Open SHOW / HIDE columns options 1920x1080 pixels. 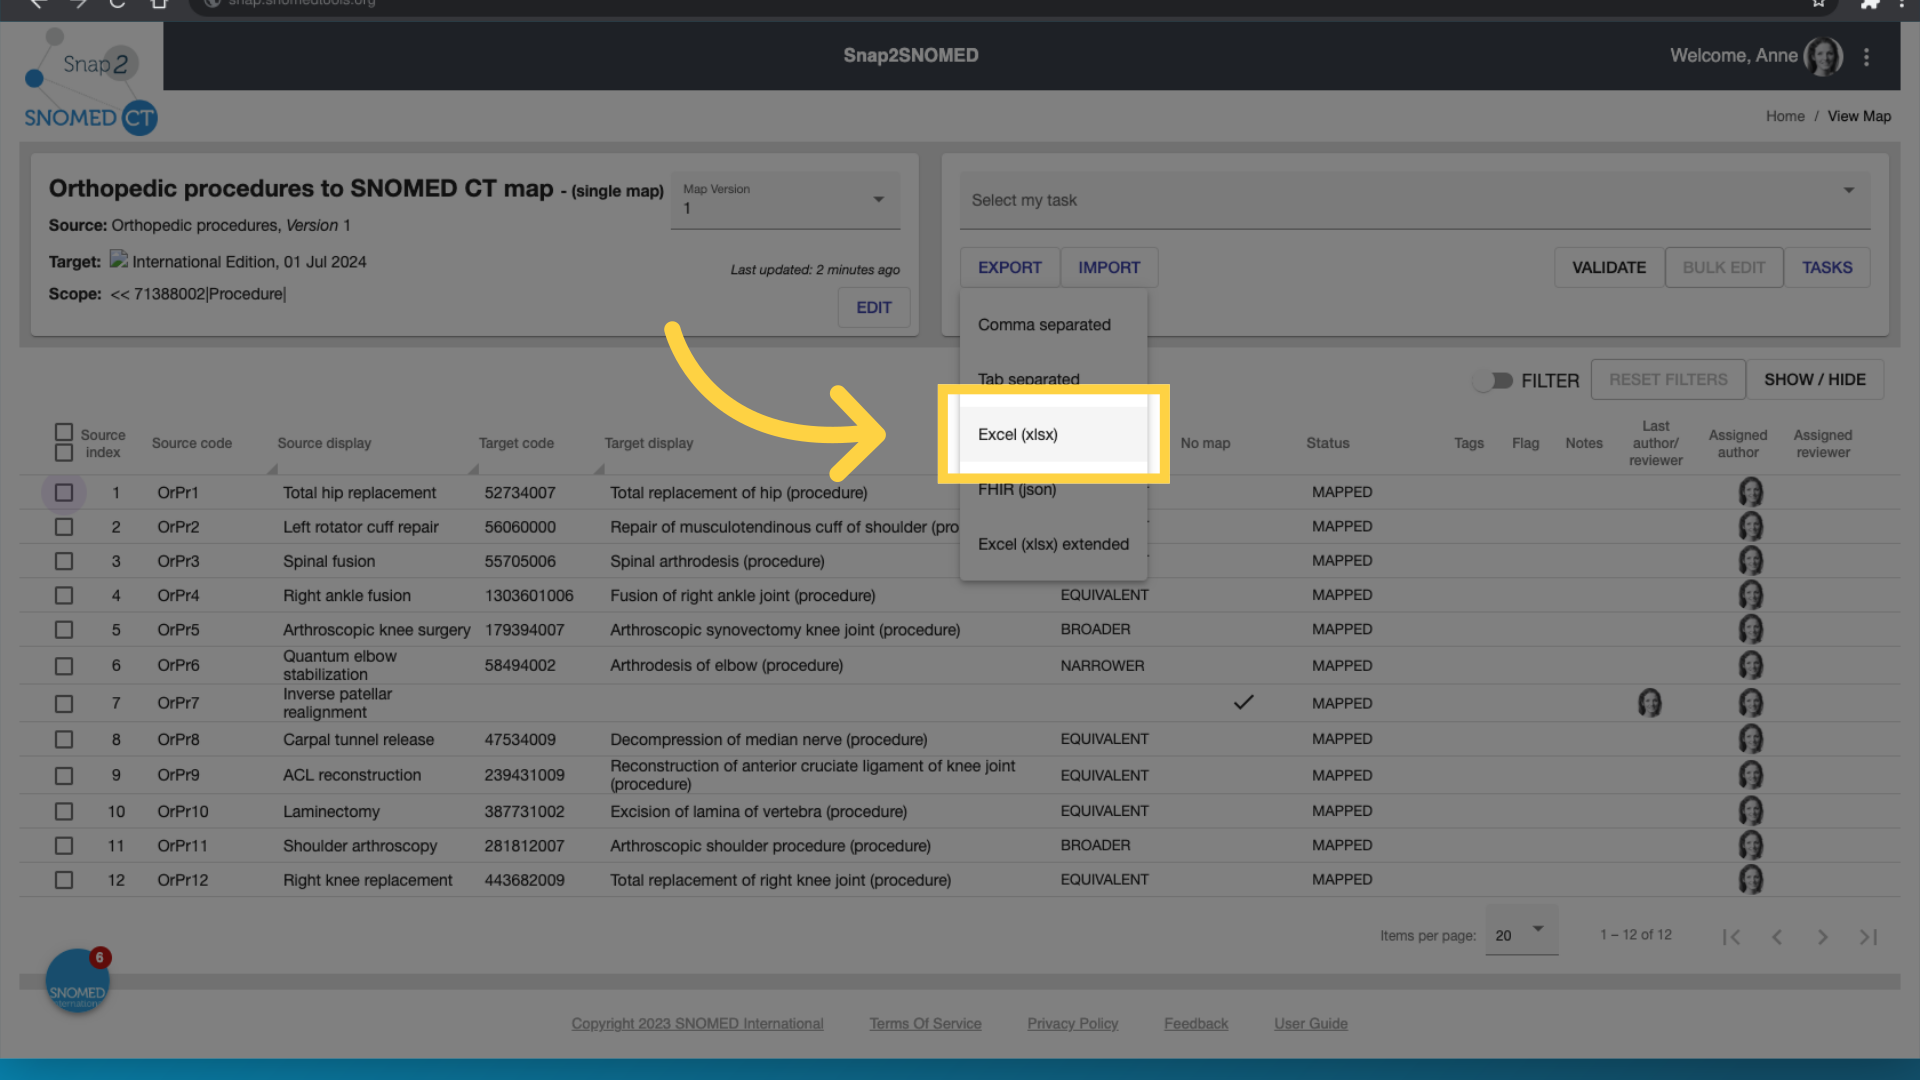click(x=1814, y=380)
